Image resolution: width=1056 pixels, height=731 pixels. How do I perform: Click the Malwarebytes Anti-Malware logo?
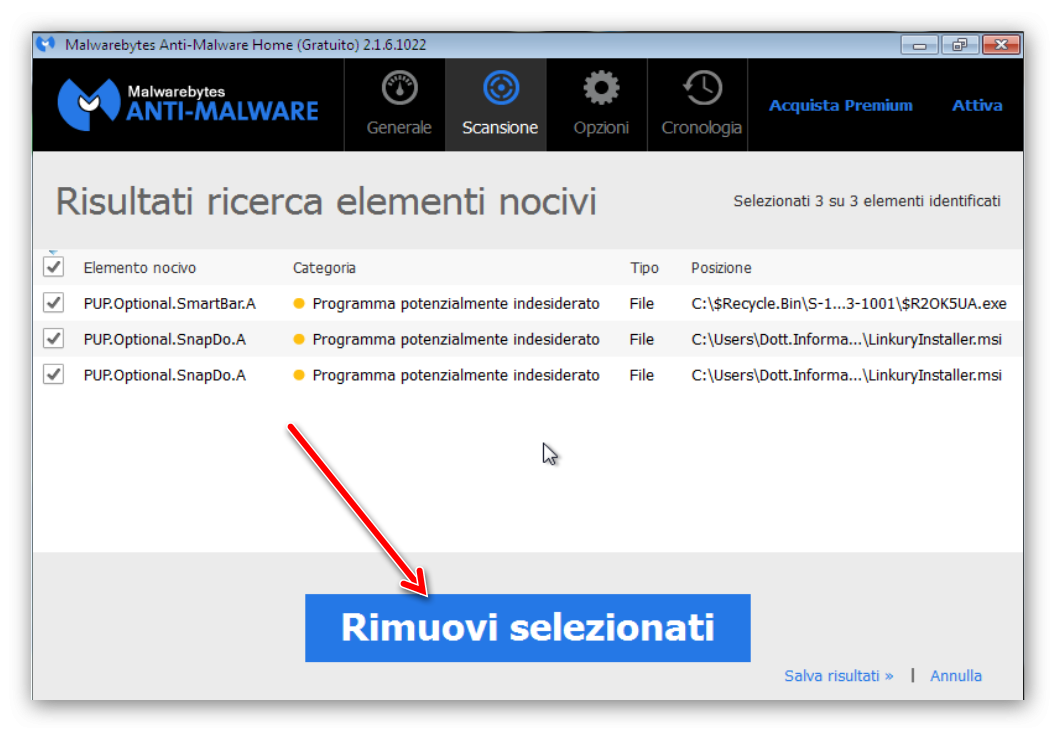coord(188,104)
